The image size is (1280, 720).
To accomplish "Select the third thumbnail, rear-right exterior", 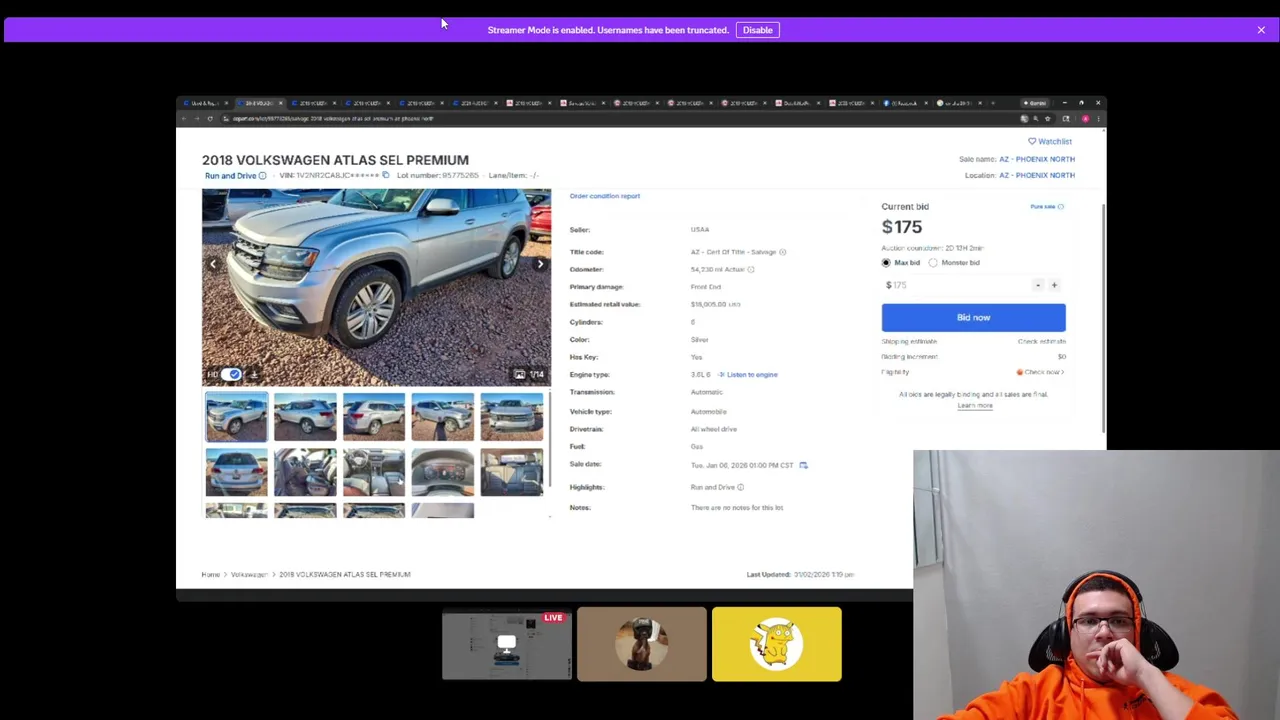I will (x=374, y=417).
